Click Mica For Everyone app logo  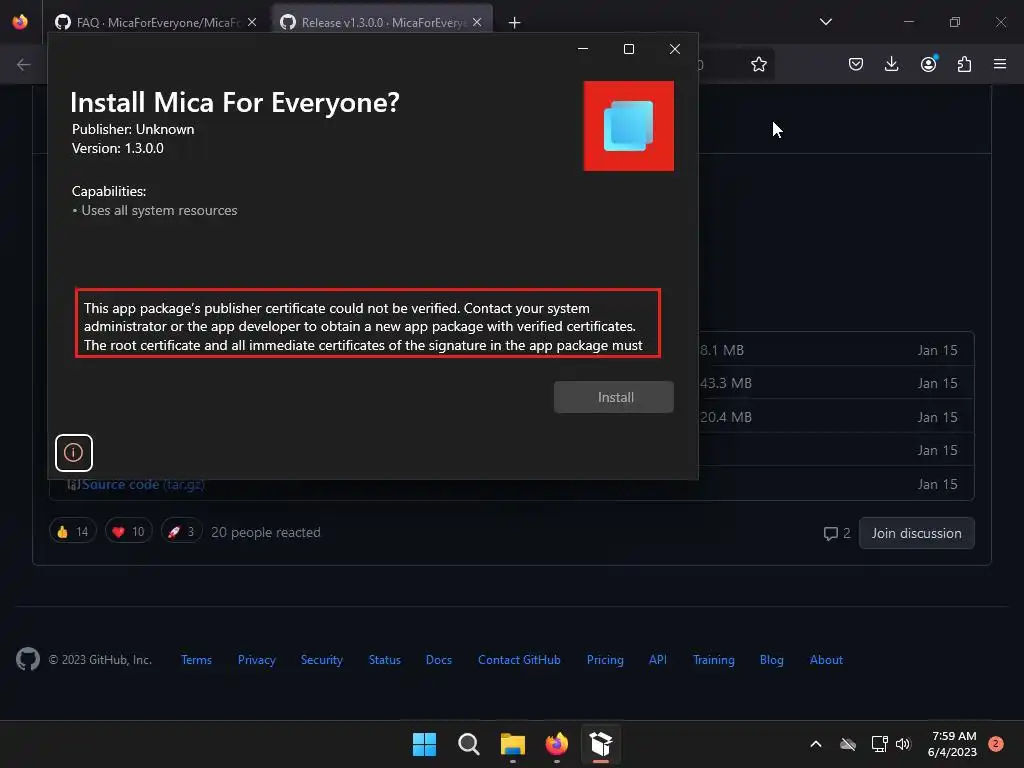[628, 126]
